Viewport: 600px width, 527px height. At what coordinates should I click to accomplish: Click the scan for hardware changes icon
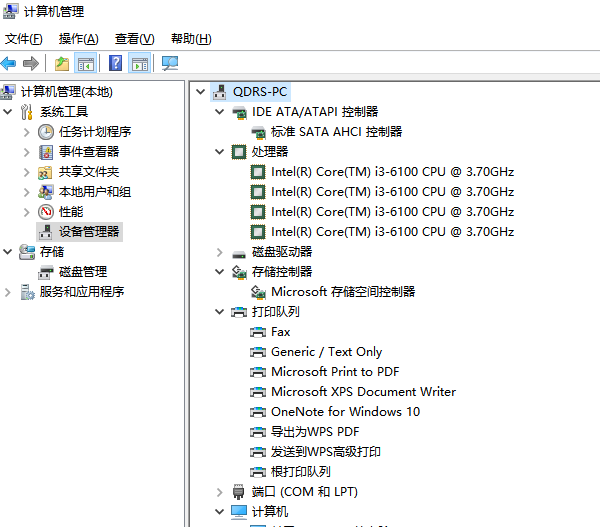170,63
